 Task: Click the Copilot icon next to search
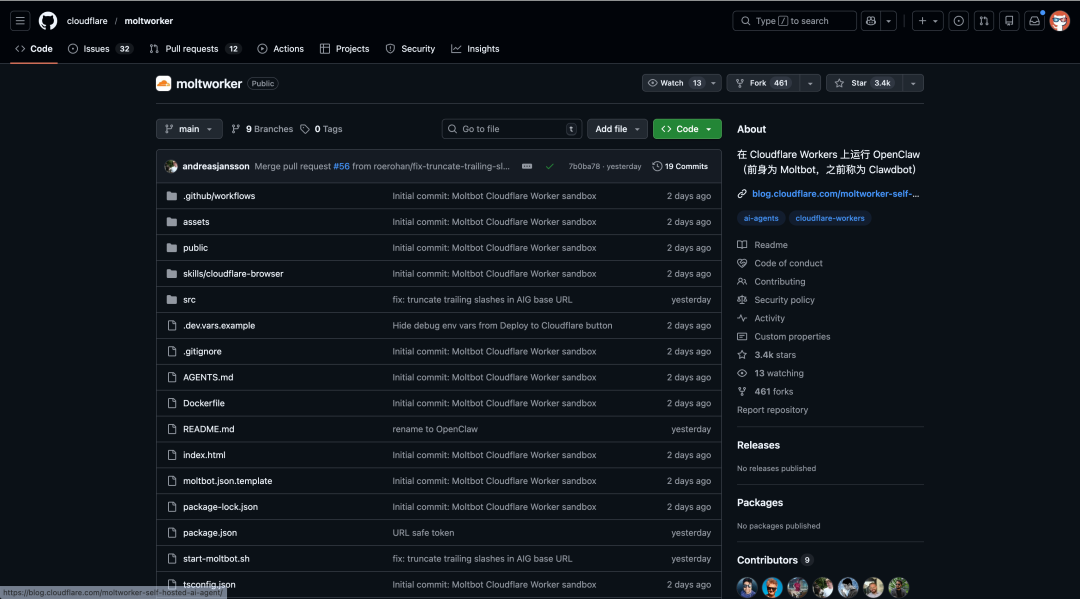click(868, 20)
